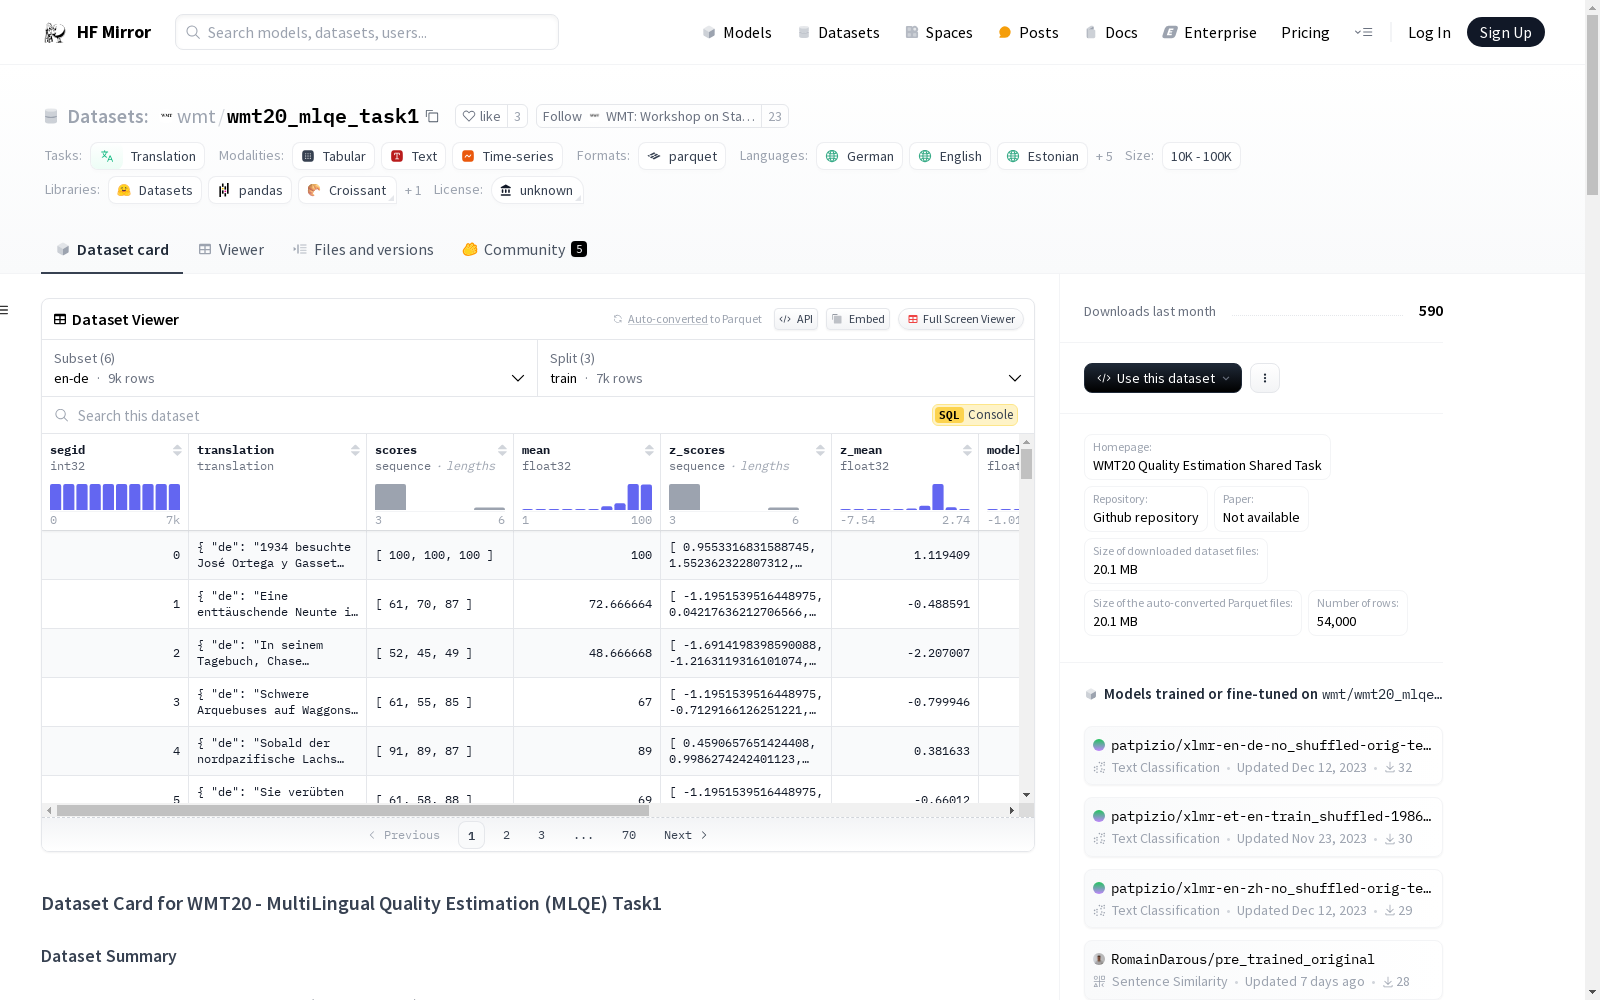Screen dimensions: 1600x1000
Task: Sort by the z_mean column
Action: point(967,450)
